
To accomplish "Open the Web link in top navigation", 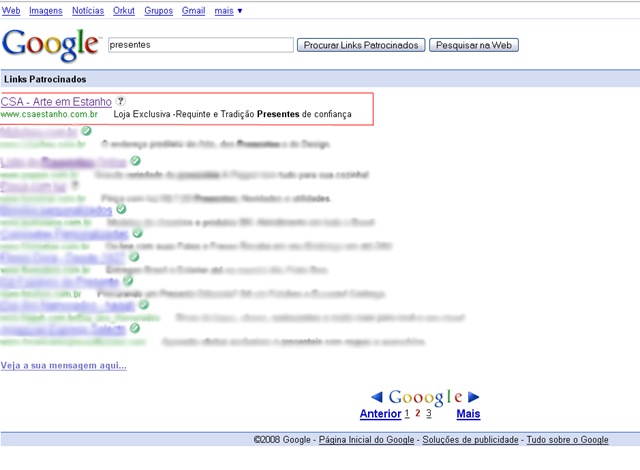I will click(x=11, y=11).
